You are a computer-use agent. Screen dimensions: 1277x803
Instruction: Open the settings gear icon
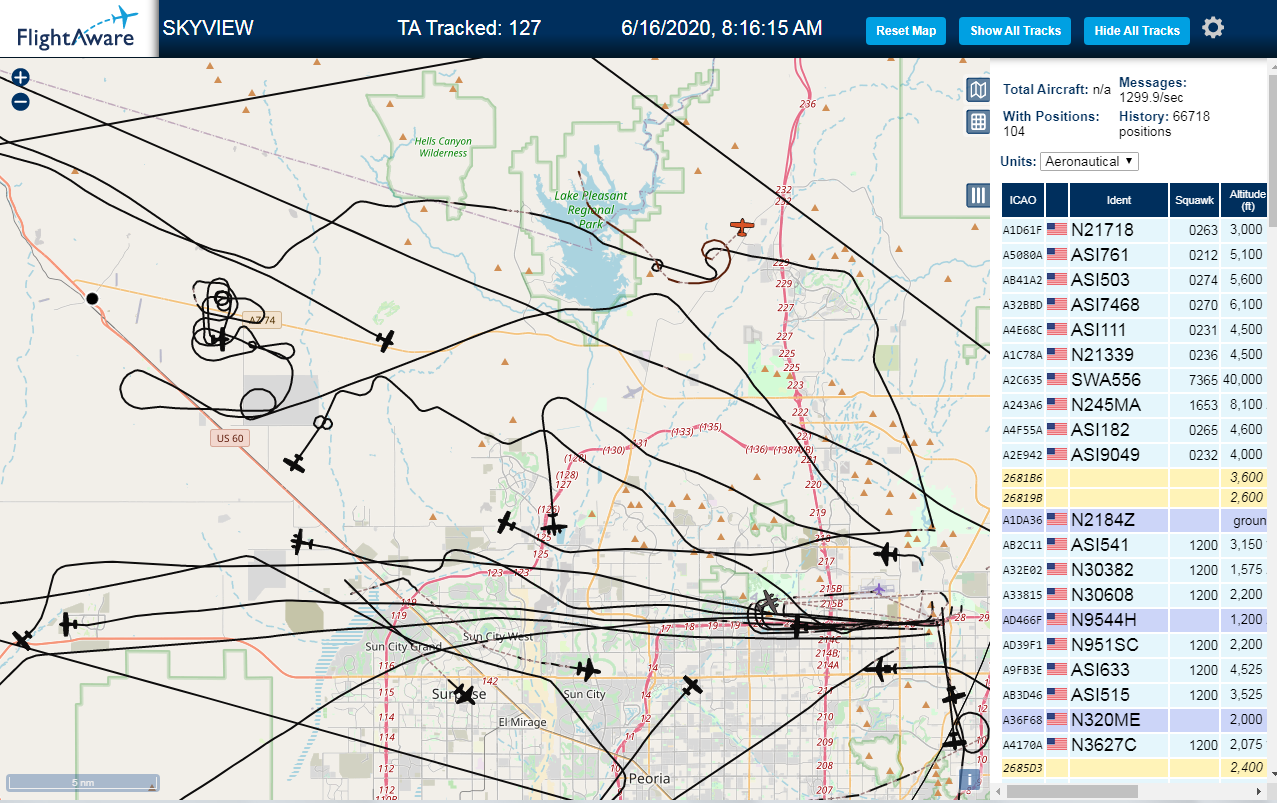[1213, 28]
